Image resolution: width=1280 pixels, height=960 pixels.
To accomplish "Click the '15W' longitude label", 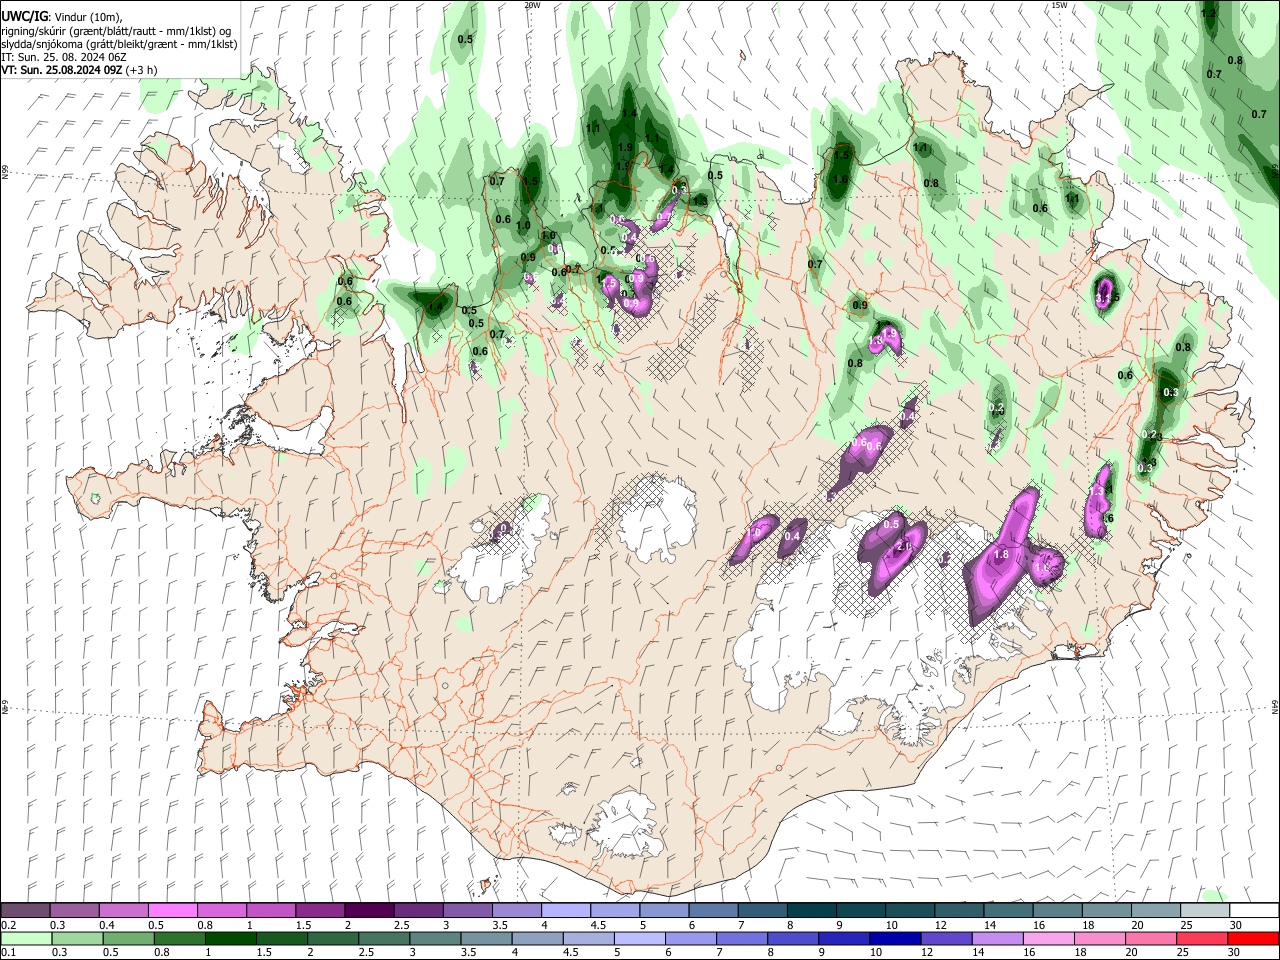I will point(1059,5).
